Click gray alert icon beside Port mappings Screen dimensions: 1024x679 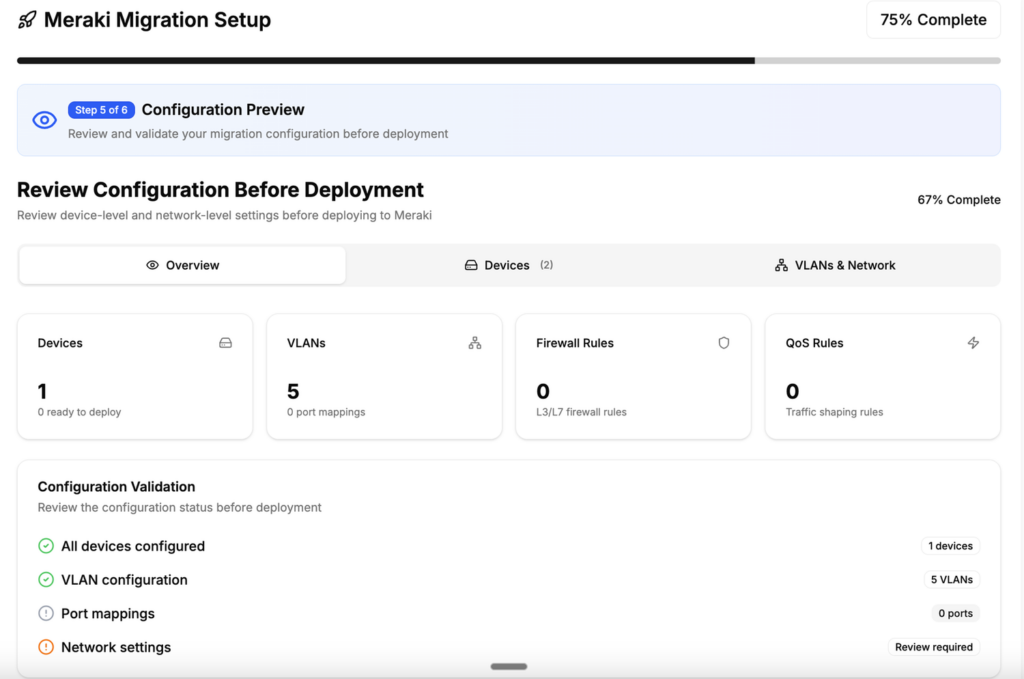point(46,614)
